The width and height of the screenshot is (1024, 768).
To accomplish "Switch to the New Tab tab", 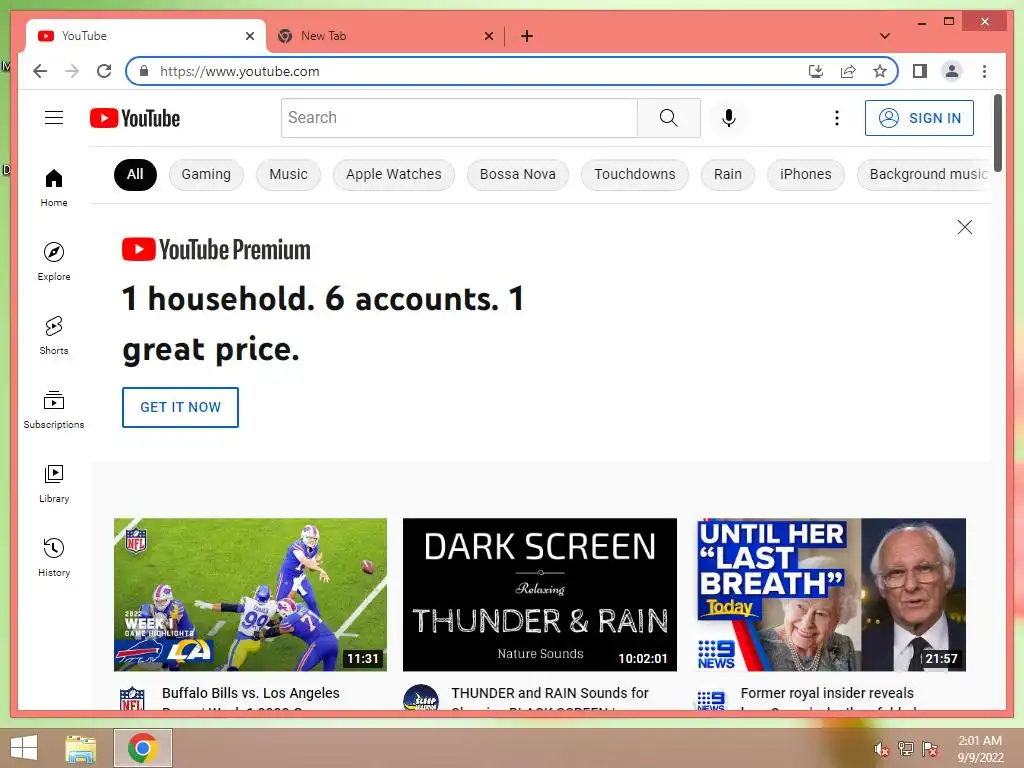I will [385, 36].
